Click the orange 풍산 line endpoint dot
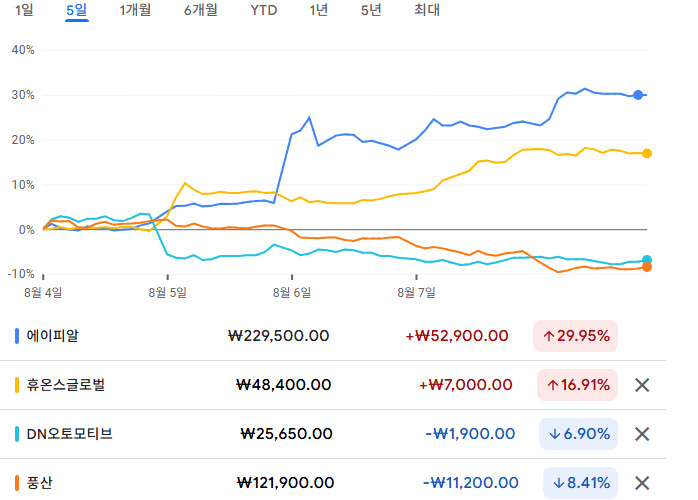 click(x=647, y=267)
